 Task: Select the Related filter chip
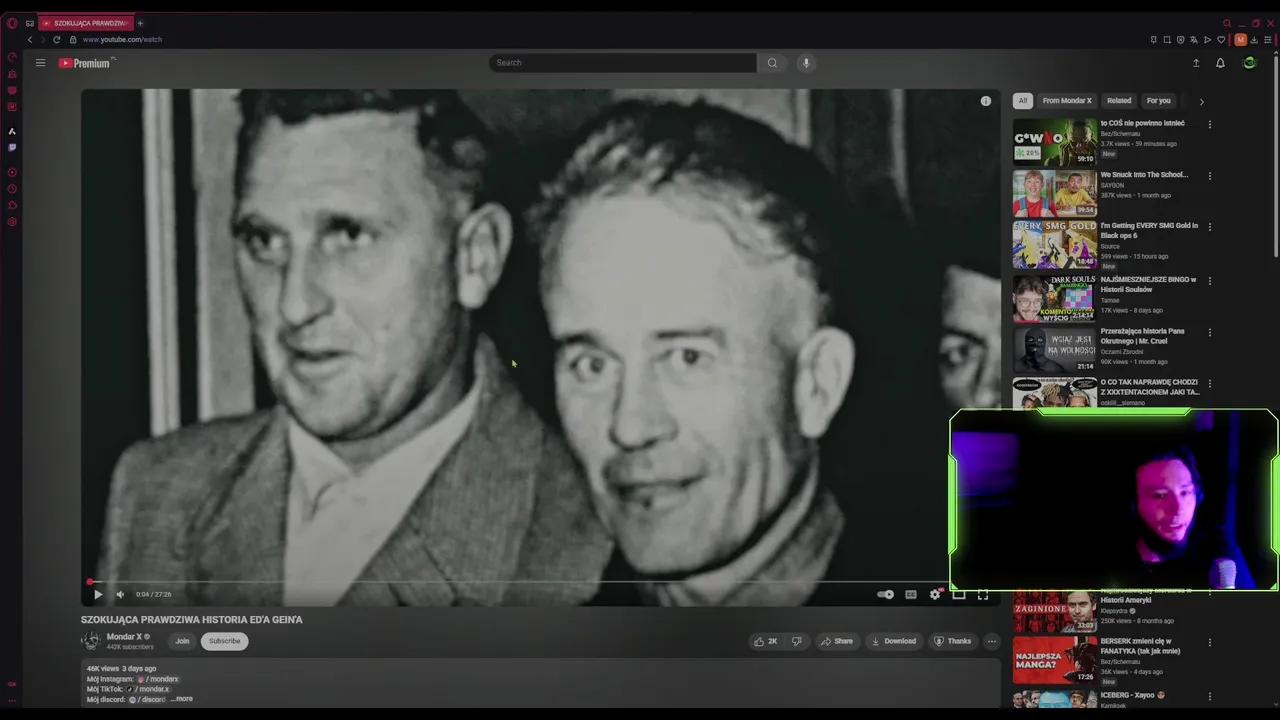tap(1119, 101)
